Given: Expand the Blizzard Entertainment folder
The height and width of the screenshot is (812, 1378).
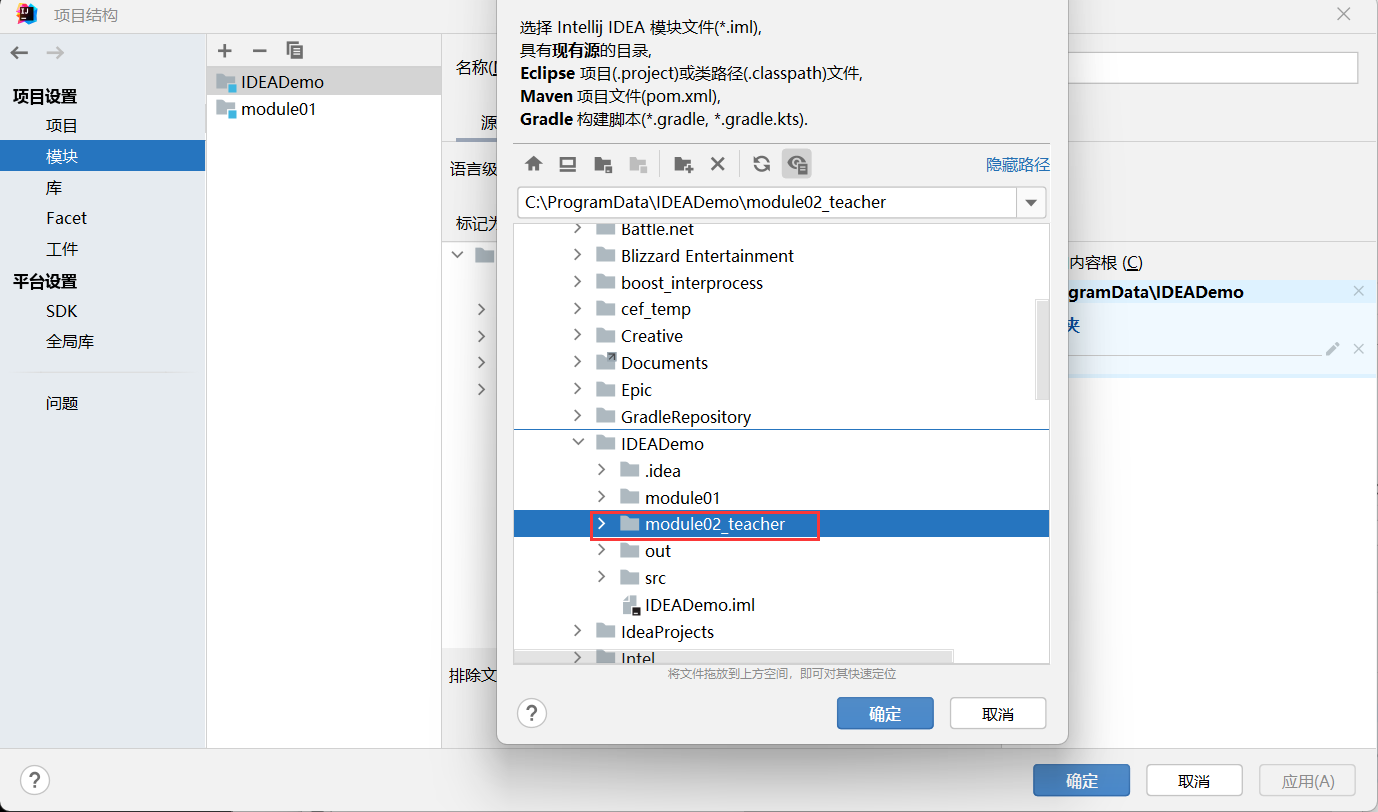Looking at the screenshot, I should 578,255.
